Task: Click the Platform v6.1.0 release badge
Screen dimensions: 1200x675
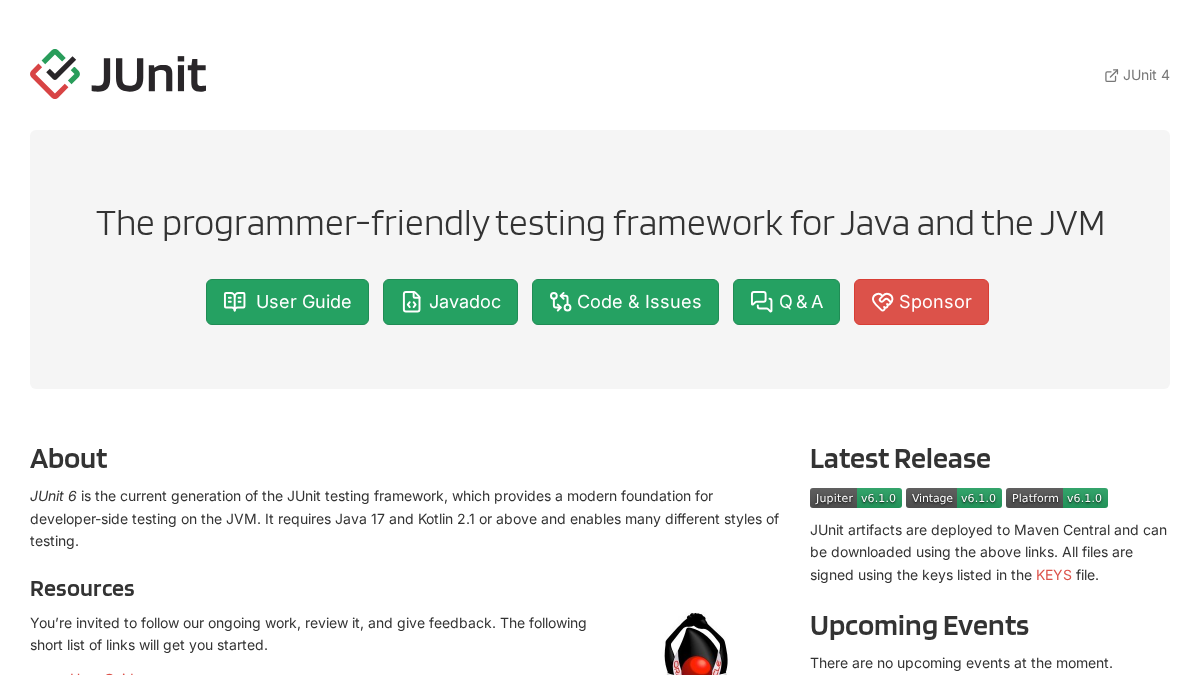Action: coord(1057,498)
